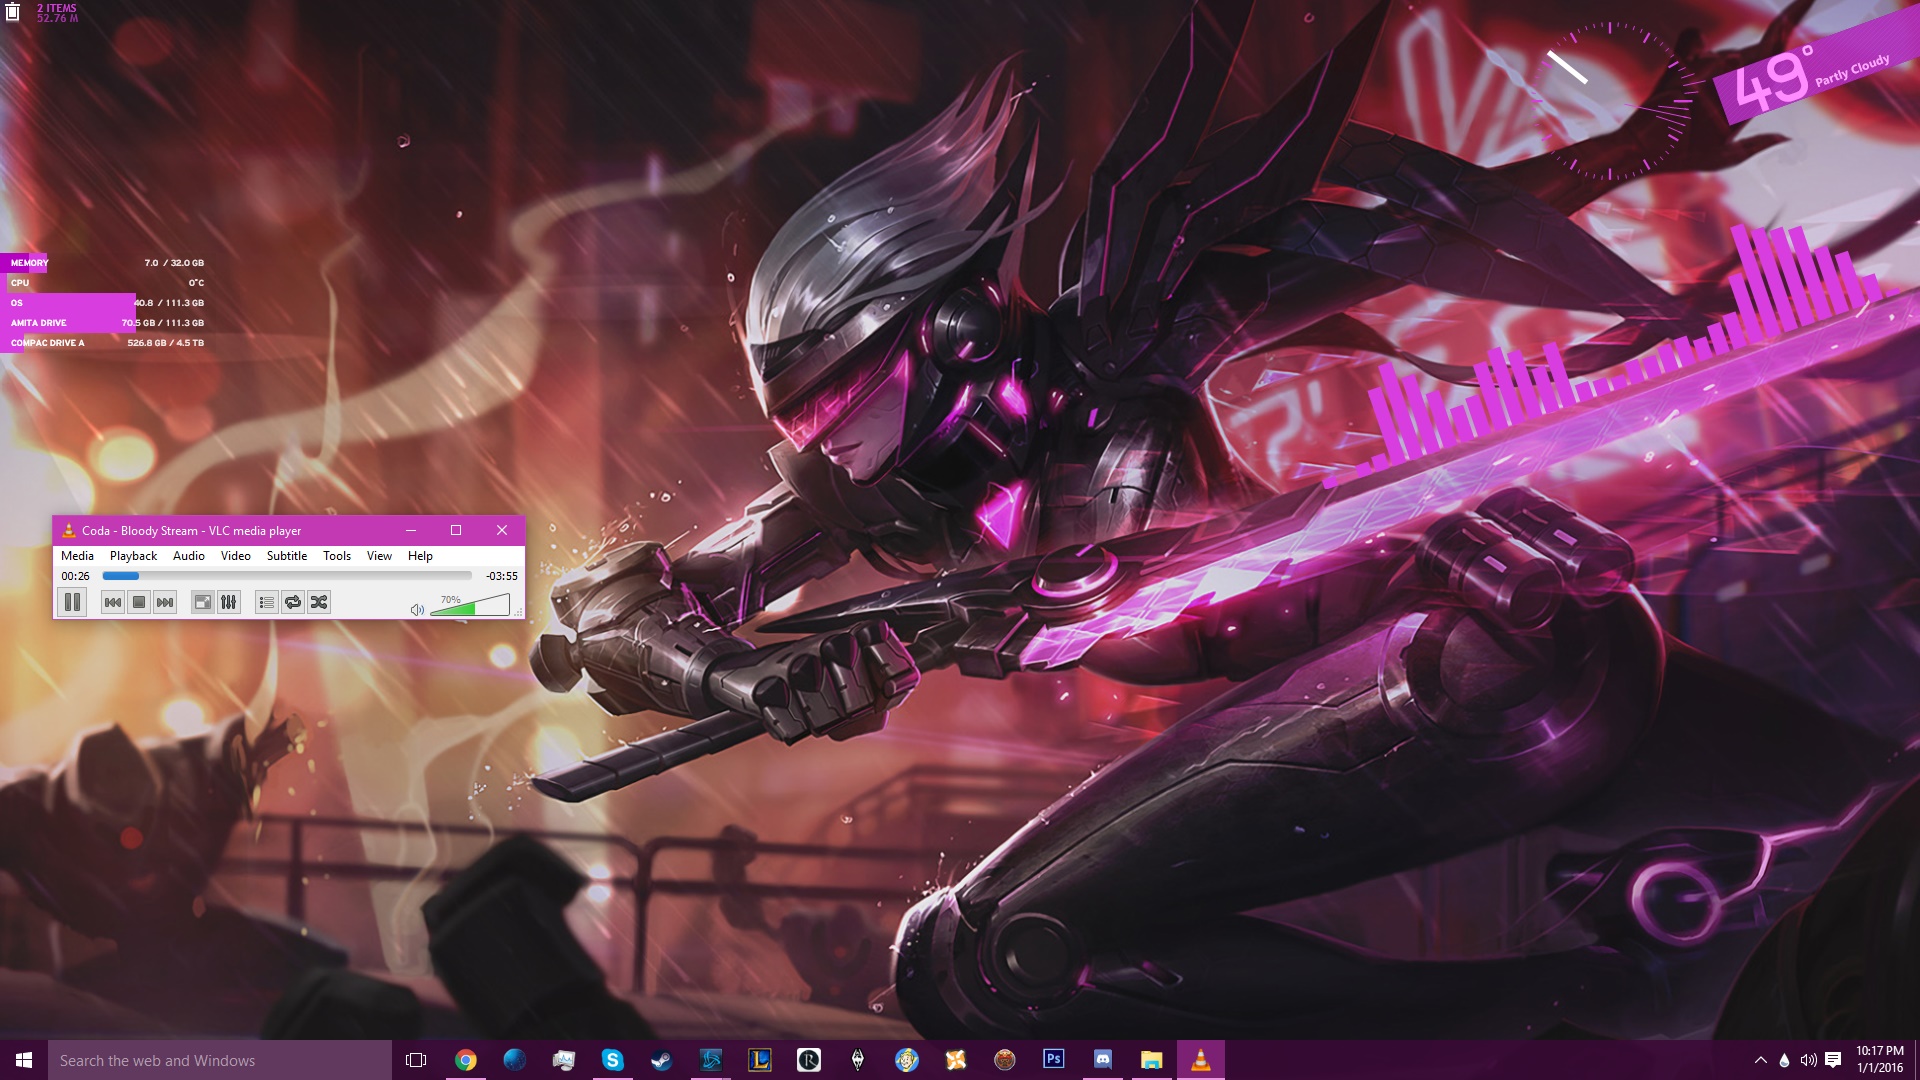Open Steam from the taskbar

point(661,1060)
